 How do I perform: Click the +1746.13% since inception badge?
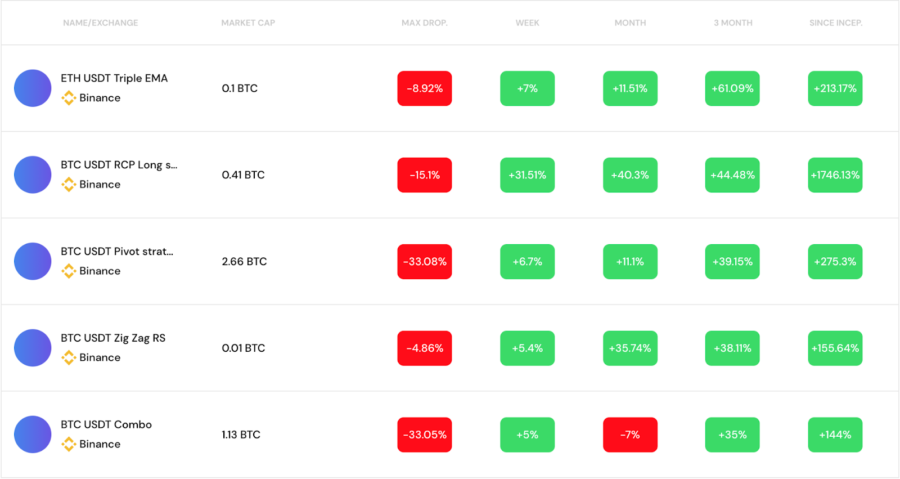[x=835, y=175]
